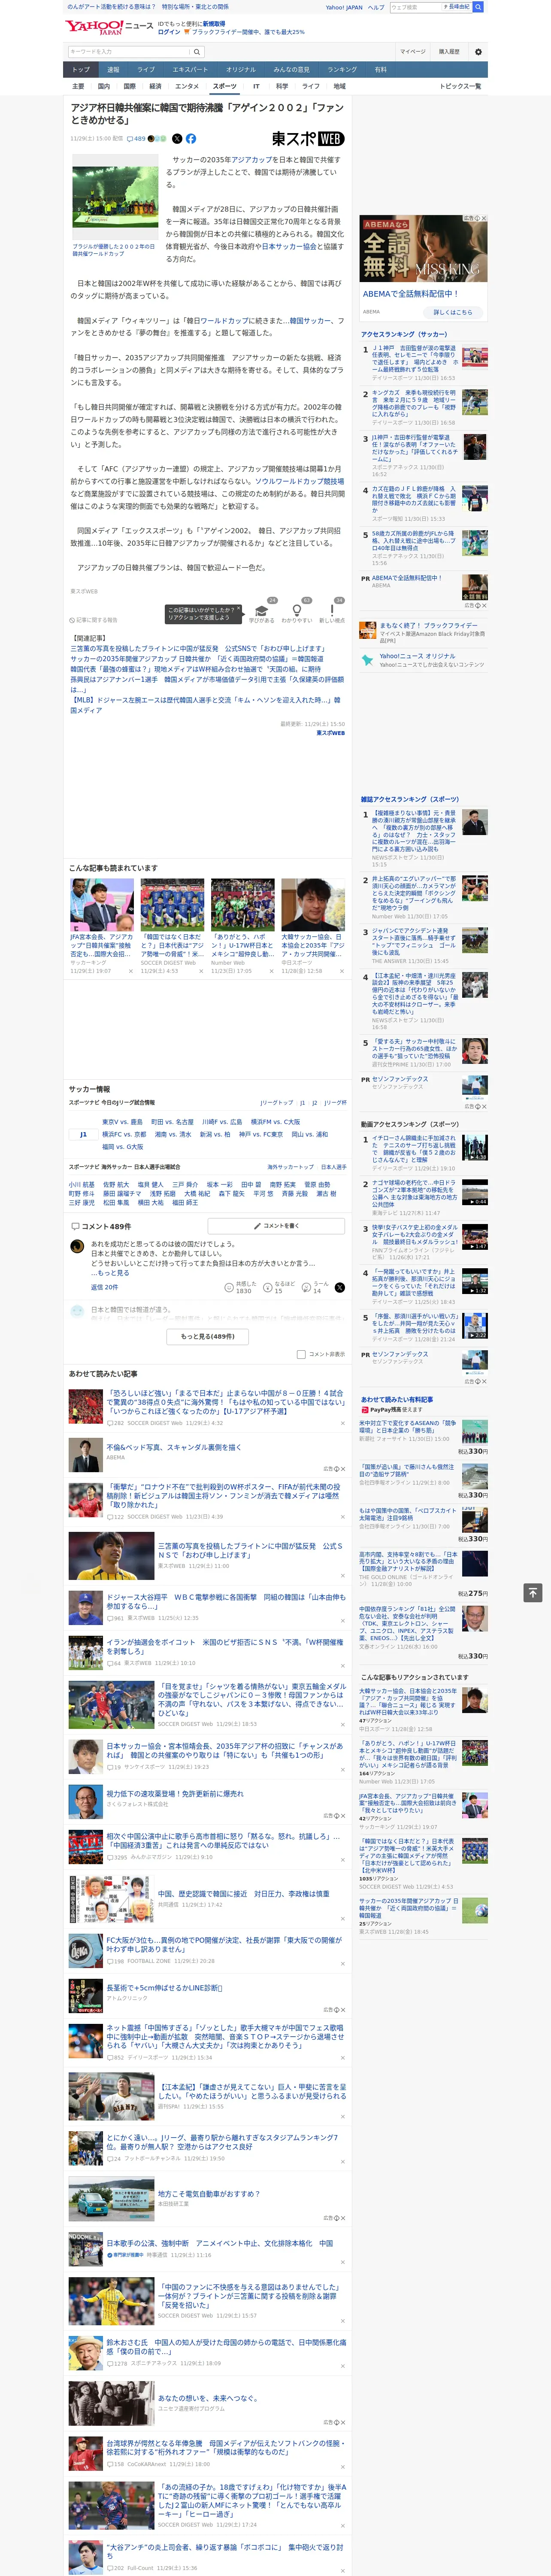Click the scroll-to-top arrow button
The image size is (551, 2576).
point(533,1592)
